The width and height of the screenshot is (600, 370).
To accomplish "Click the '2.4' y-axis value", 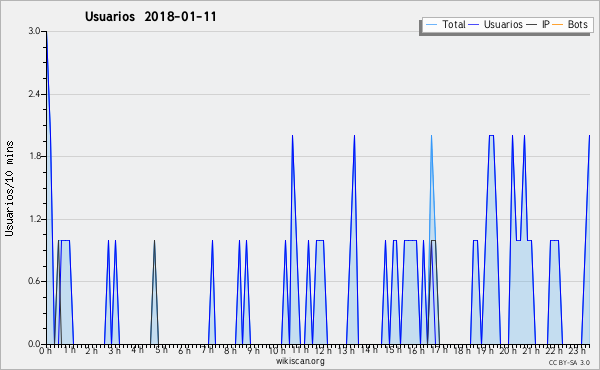I will pyautogui.click(x=34, y=94).
